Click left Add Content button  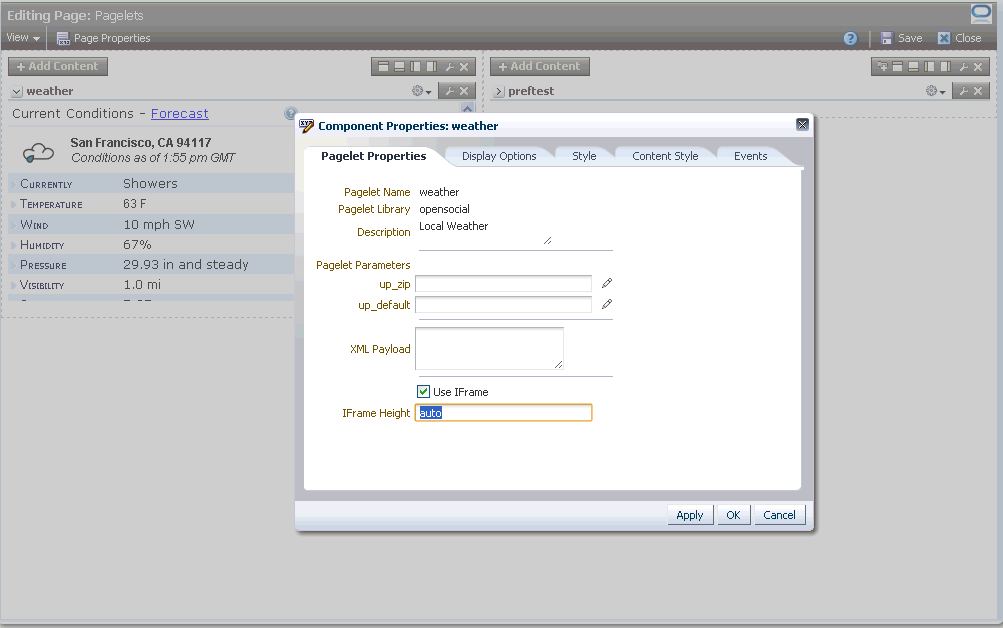58,67
